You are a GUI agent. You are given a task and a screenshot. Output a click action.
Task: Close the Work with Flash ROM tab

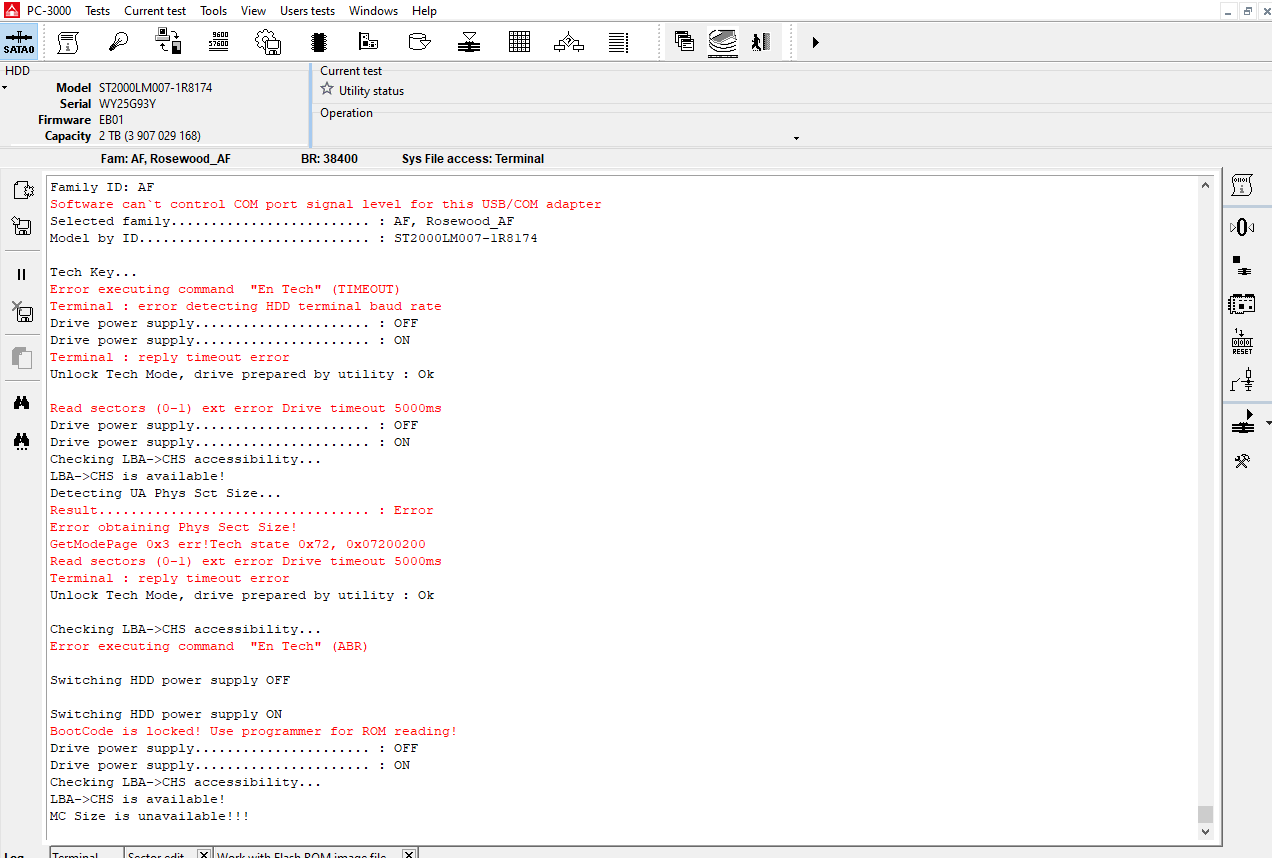tap(409, 854)
